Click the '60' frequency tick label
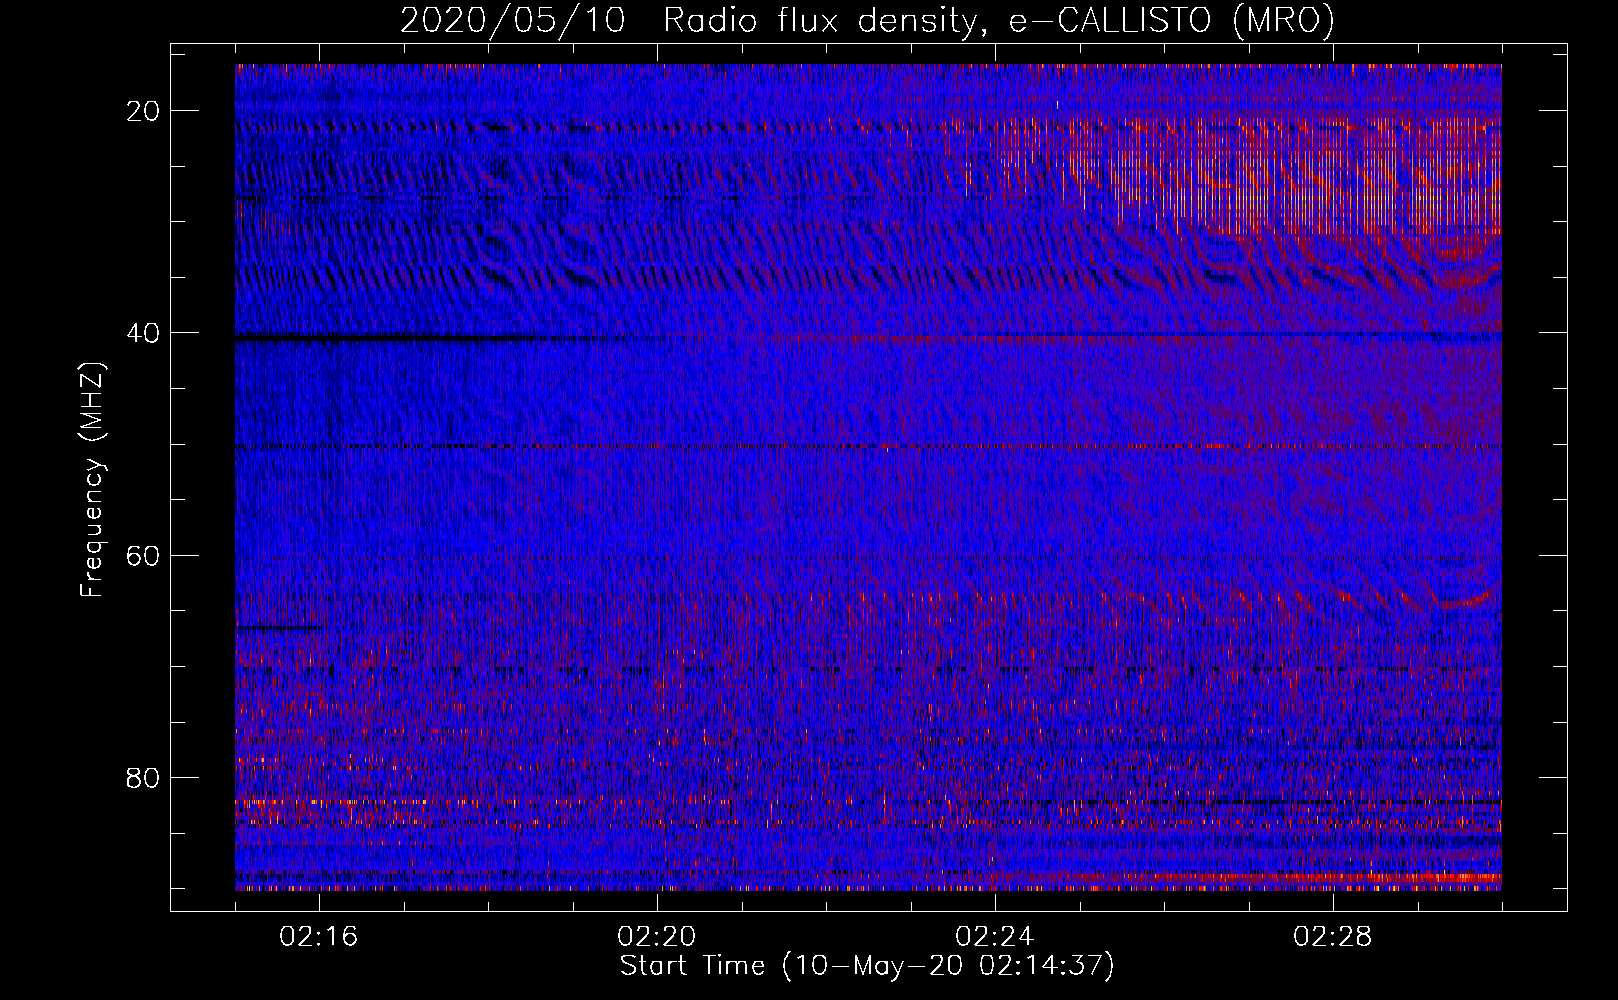1618x1000 pixels. 144,555
